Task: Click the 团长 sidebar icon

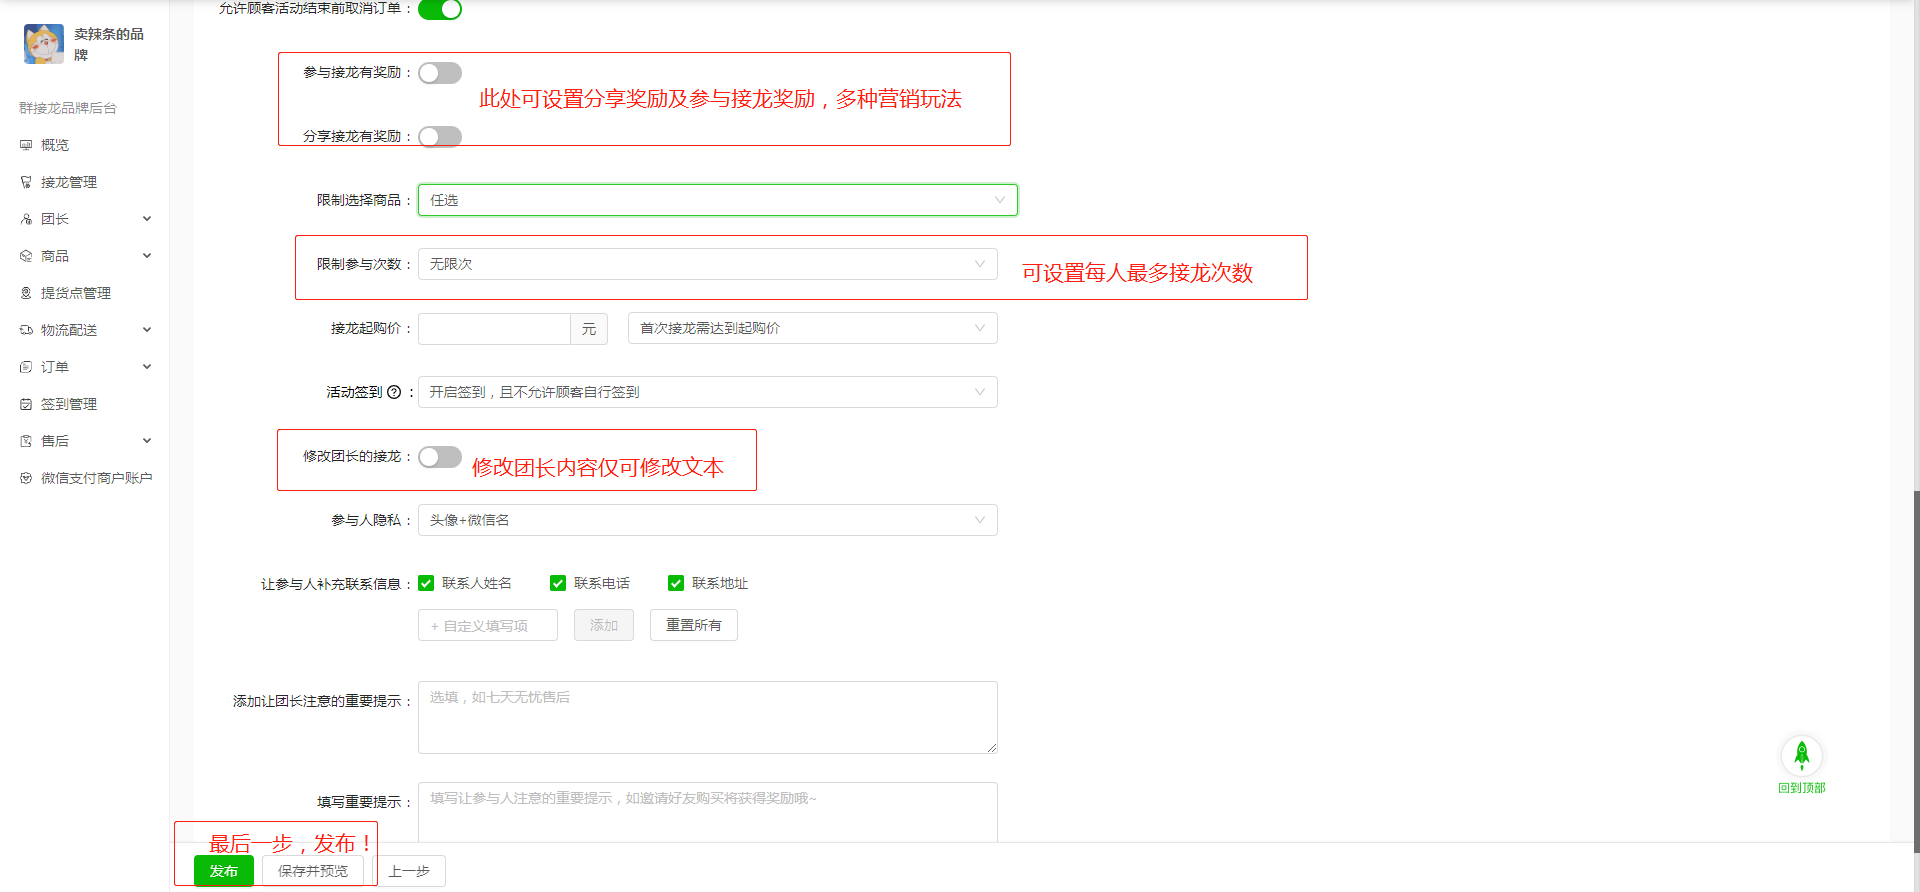Action: pyautogui.click(x=26, y=219)
